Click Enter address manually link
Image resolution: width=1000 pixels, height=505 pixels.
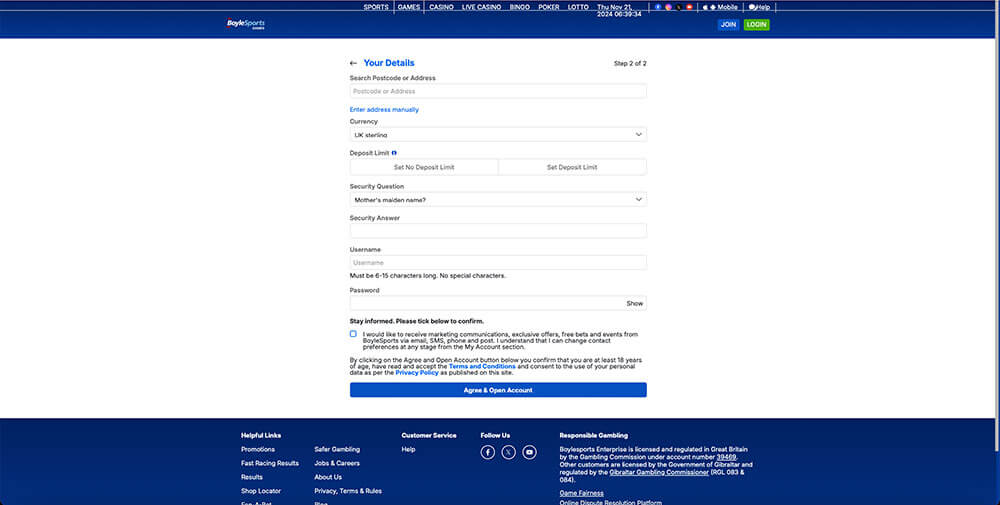coord(384,110)
